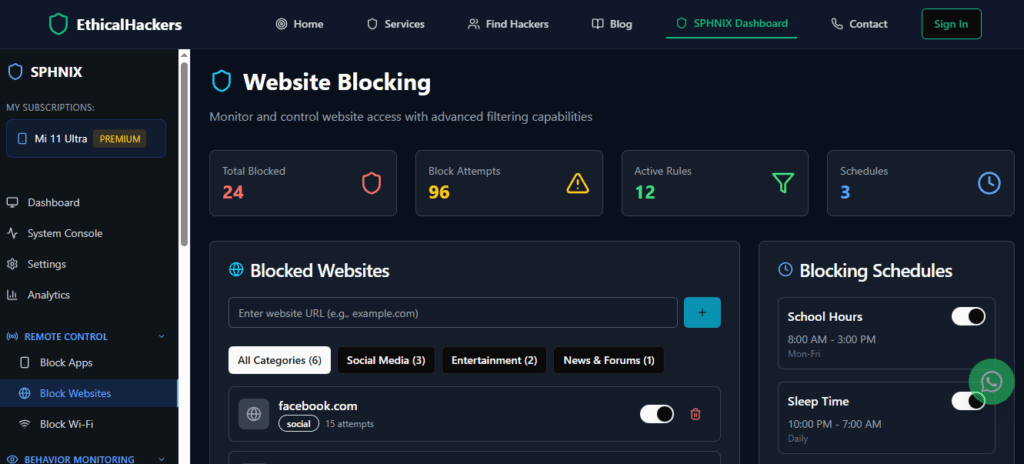Click the Enter website URL input field
Screen dimensions: 1024x464
[453, 313]
